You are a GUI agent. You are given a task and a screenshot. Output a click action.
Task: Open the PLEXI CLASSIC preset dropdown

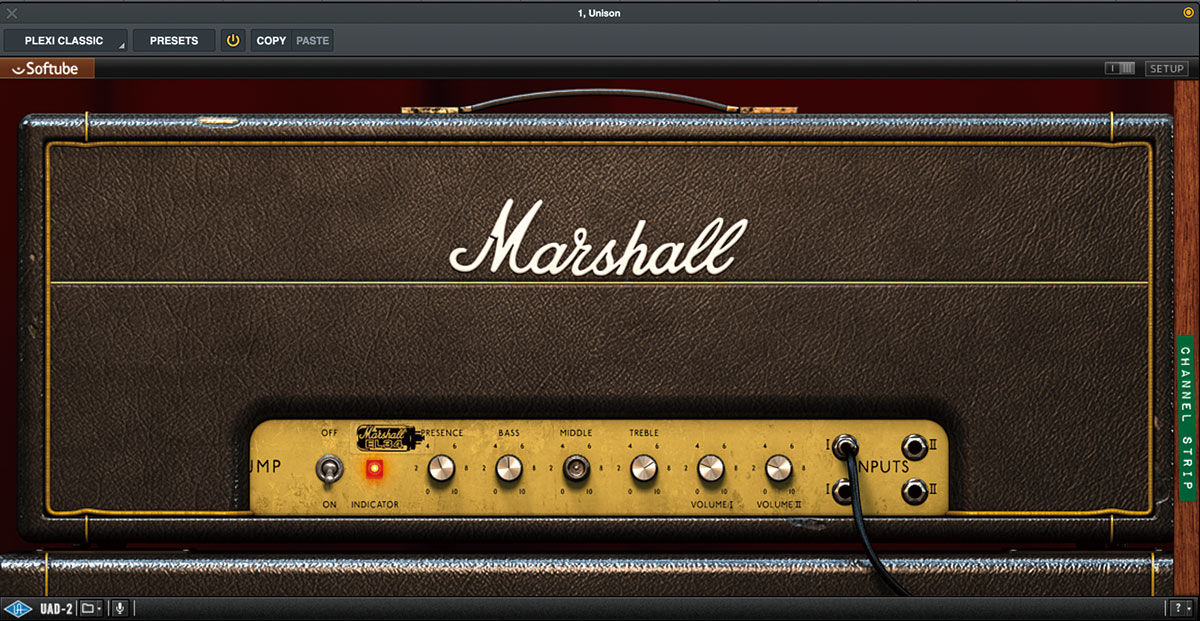click(x=66, y=41)
